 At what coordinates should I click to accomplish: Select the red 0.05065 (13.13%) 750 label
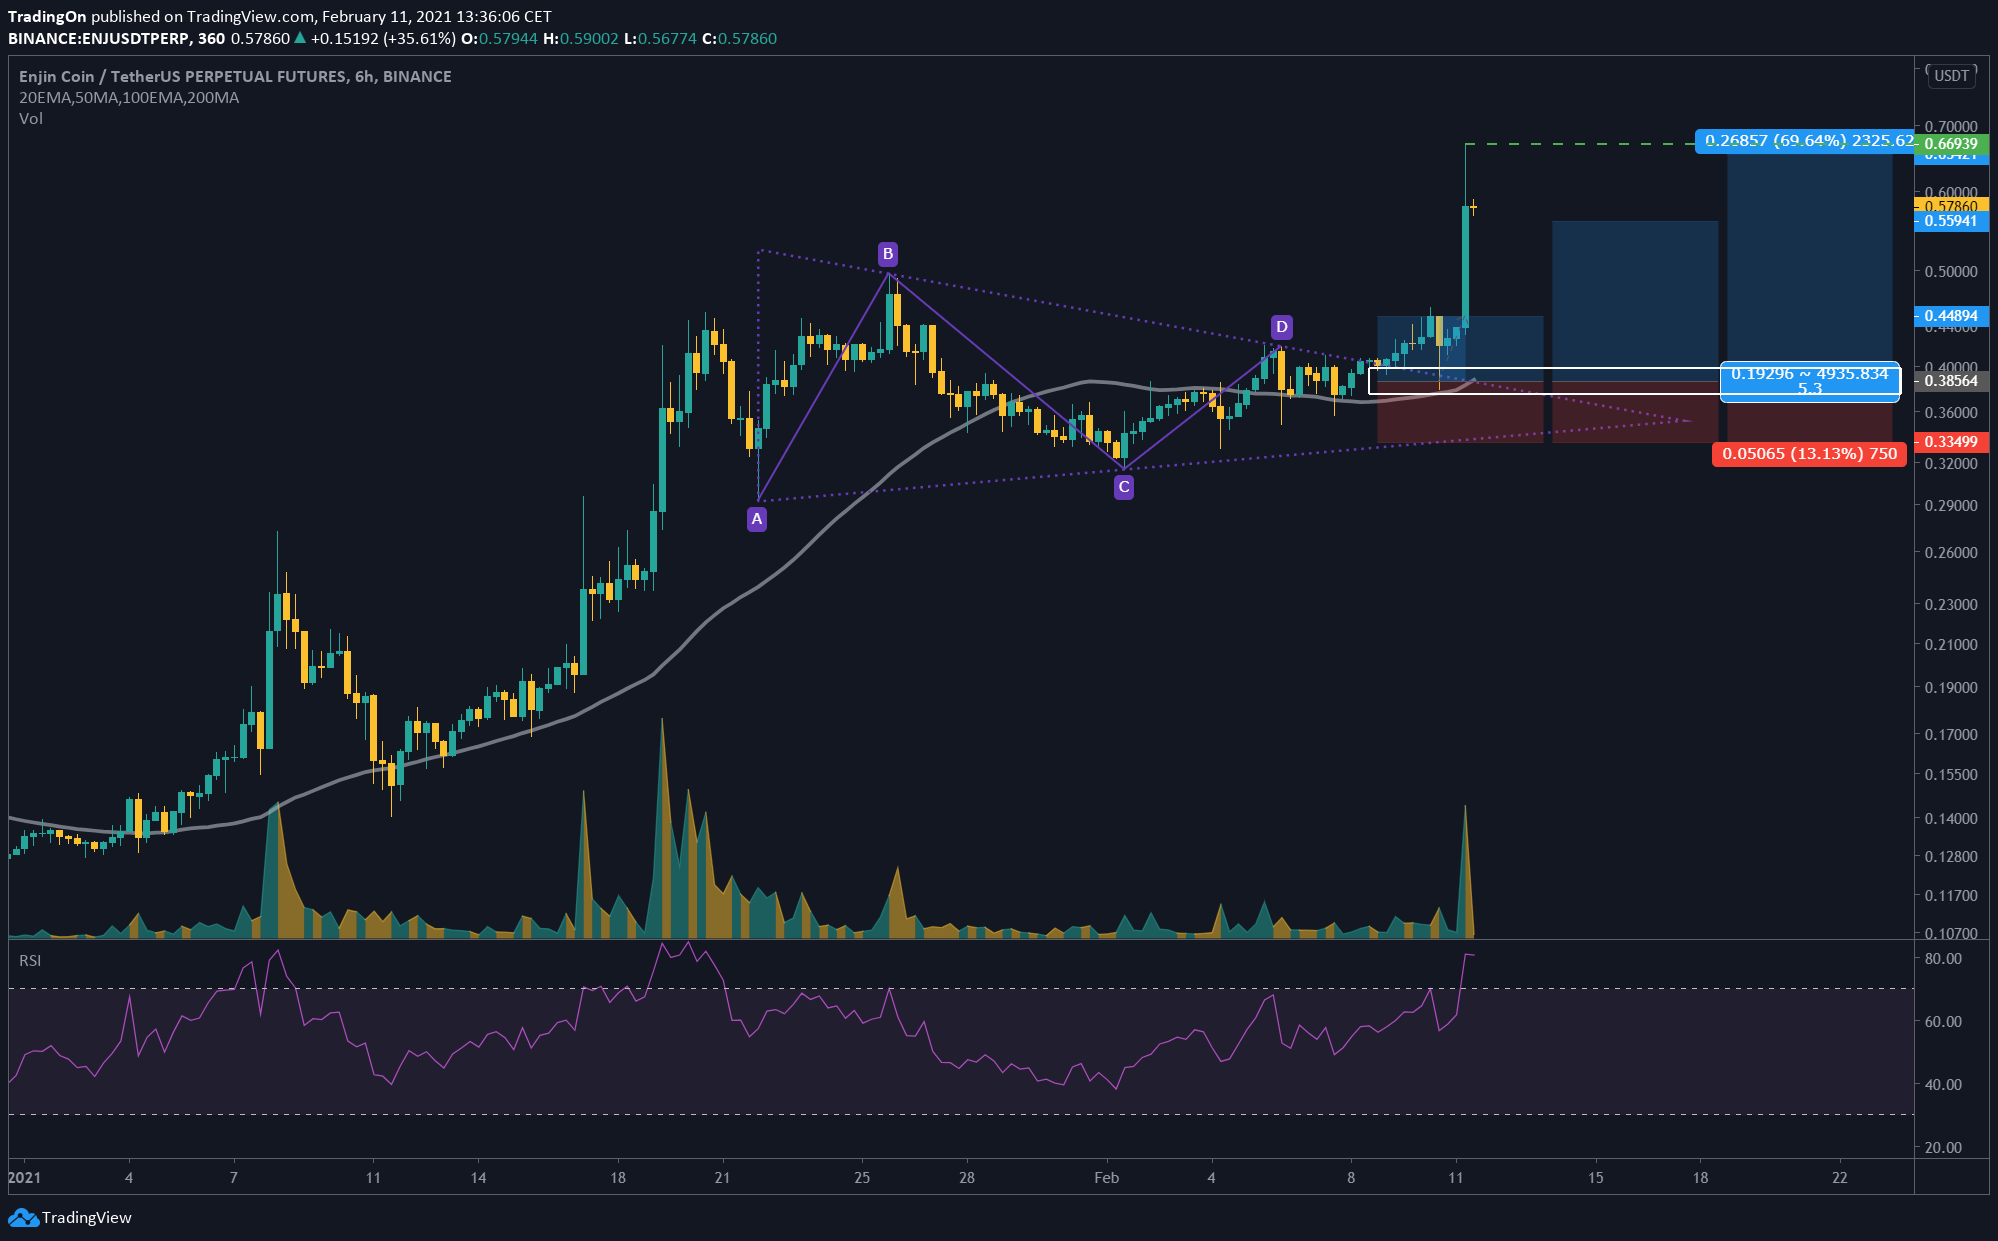pos(1810,454)
